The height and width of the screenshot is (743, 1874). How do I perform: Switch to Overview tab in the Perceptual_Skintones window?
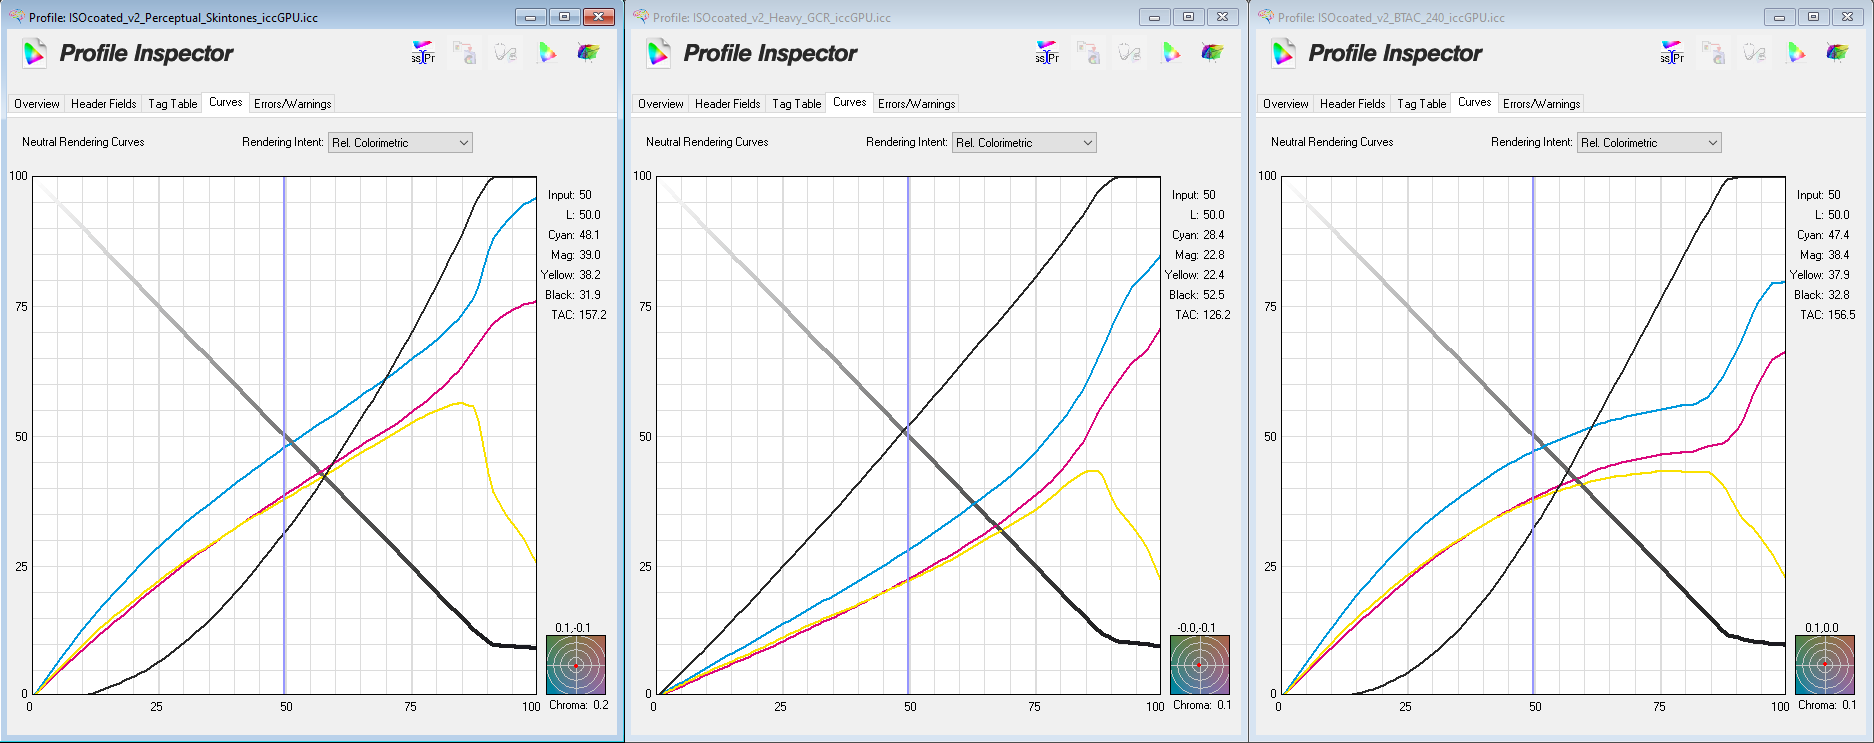tap(37, 104)
